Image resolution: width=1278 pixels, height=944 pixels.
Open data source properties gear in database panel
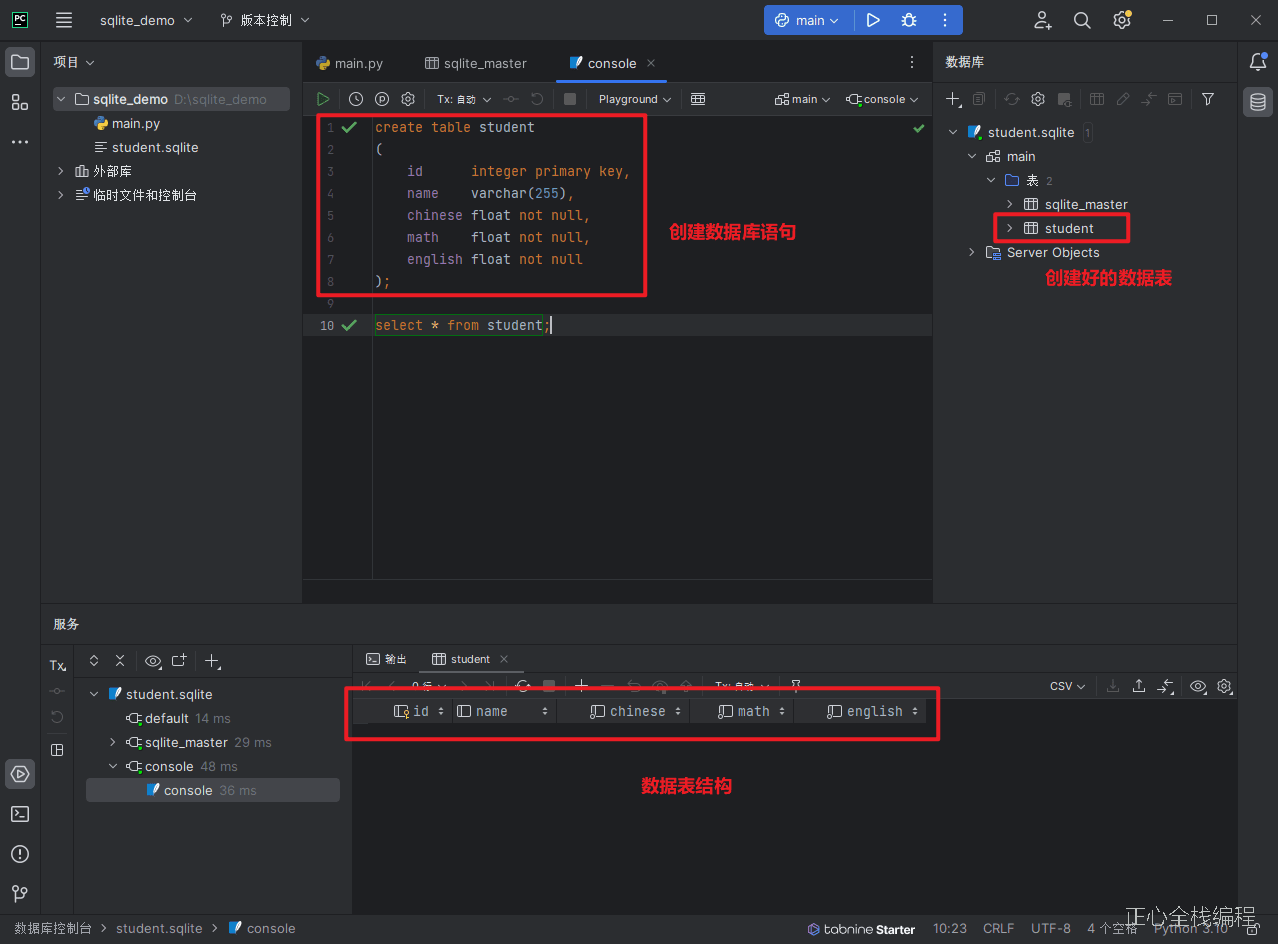[1038, 99]
